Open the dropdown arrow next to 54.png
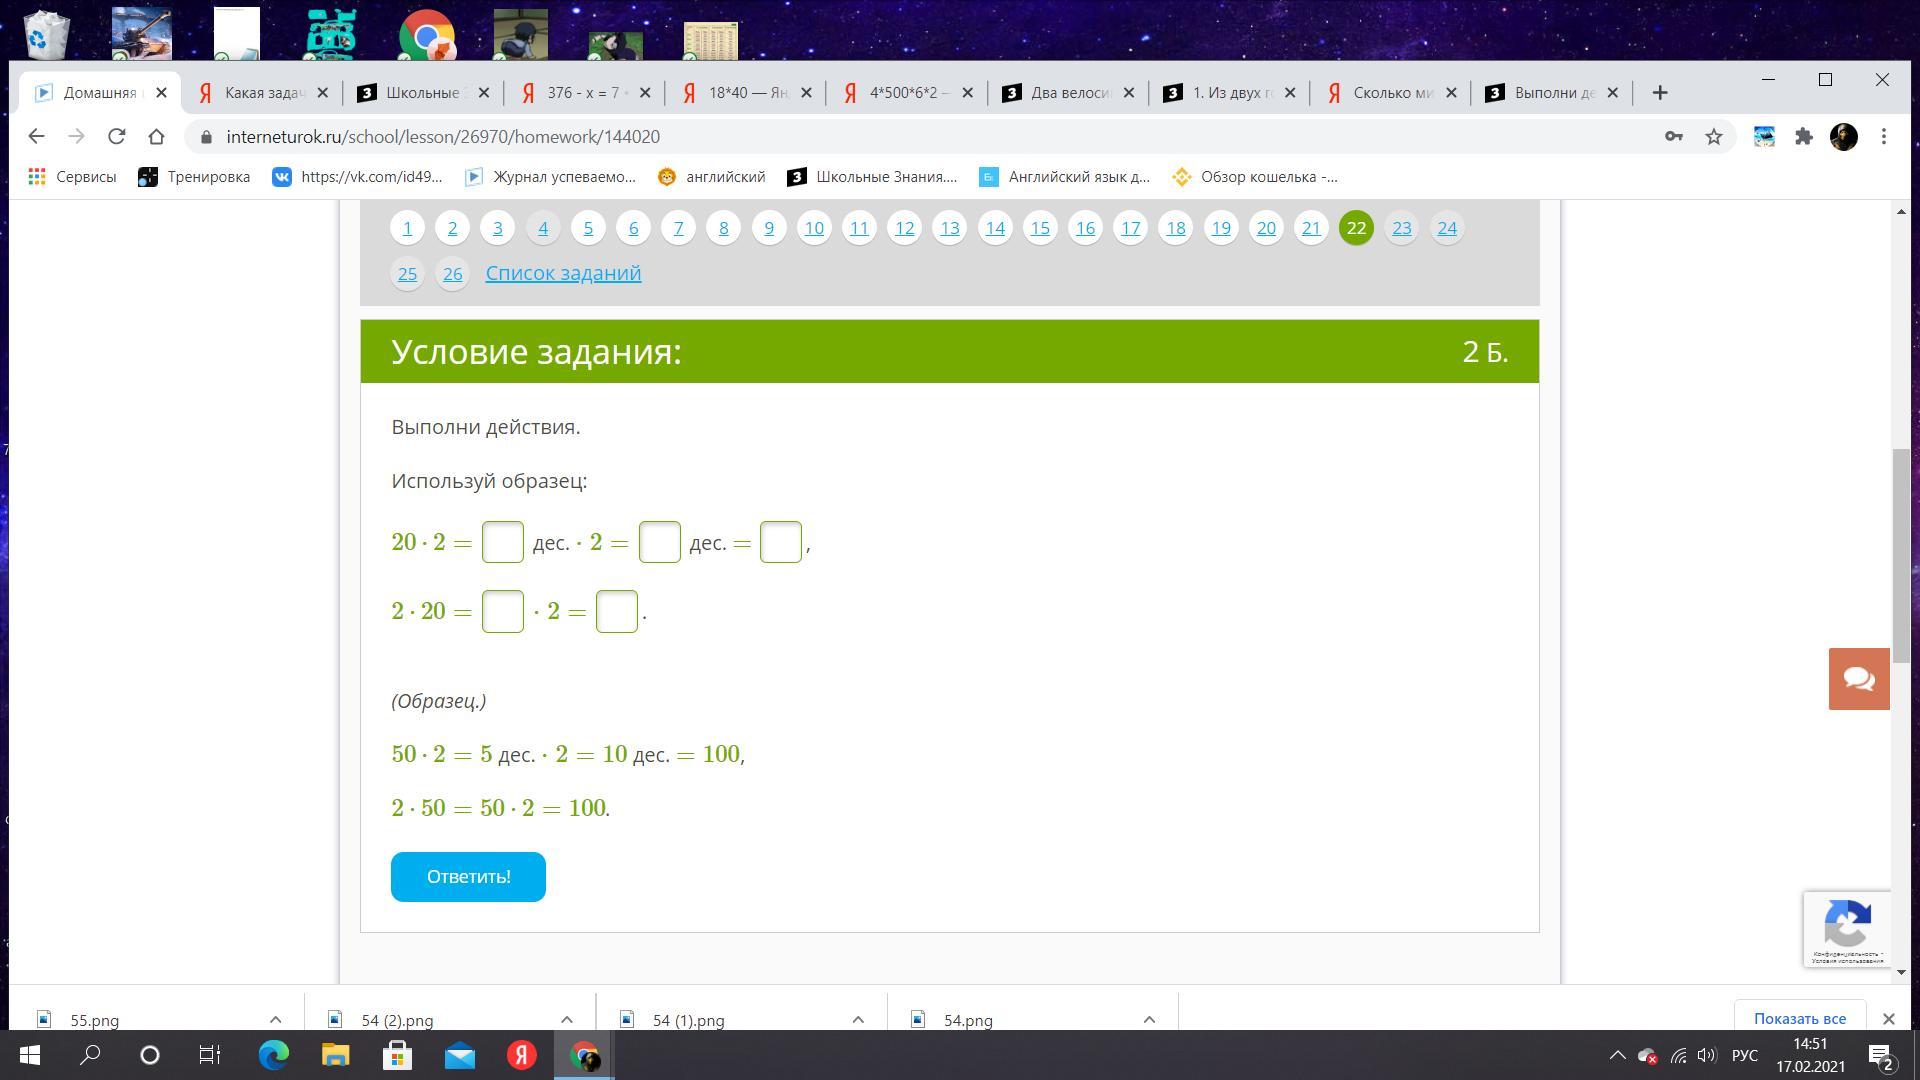This screenshot has width=1920, height=1080. tap(1149, 1020)
